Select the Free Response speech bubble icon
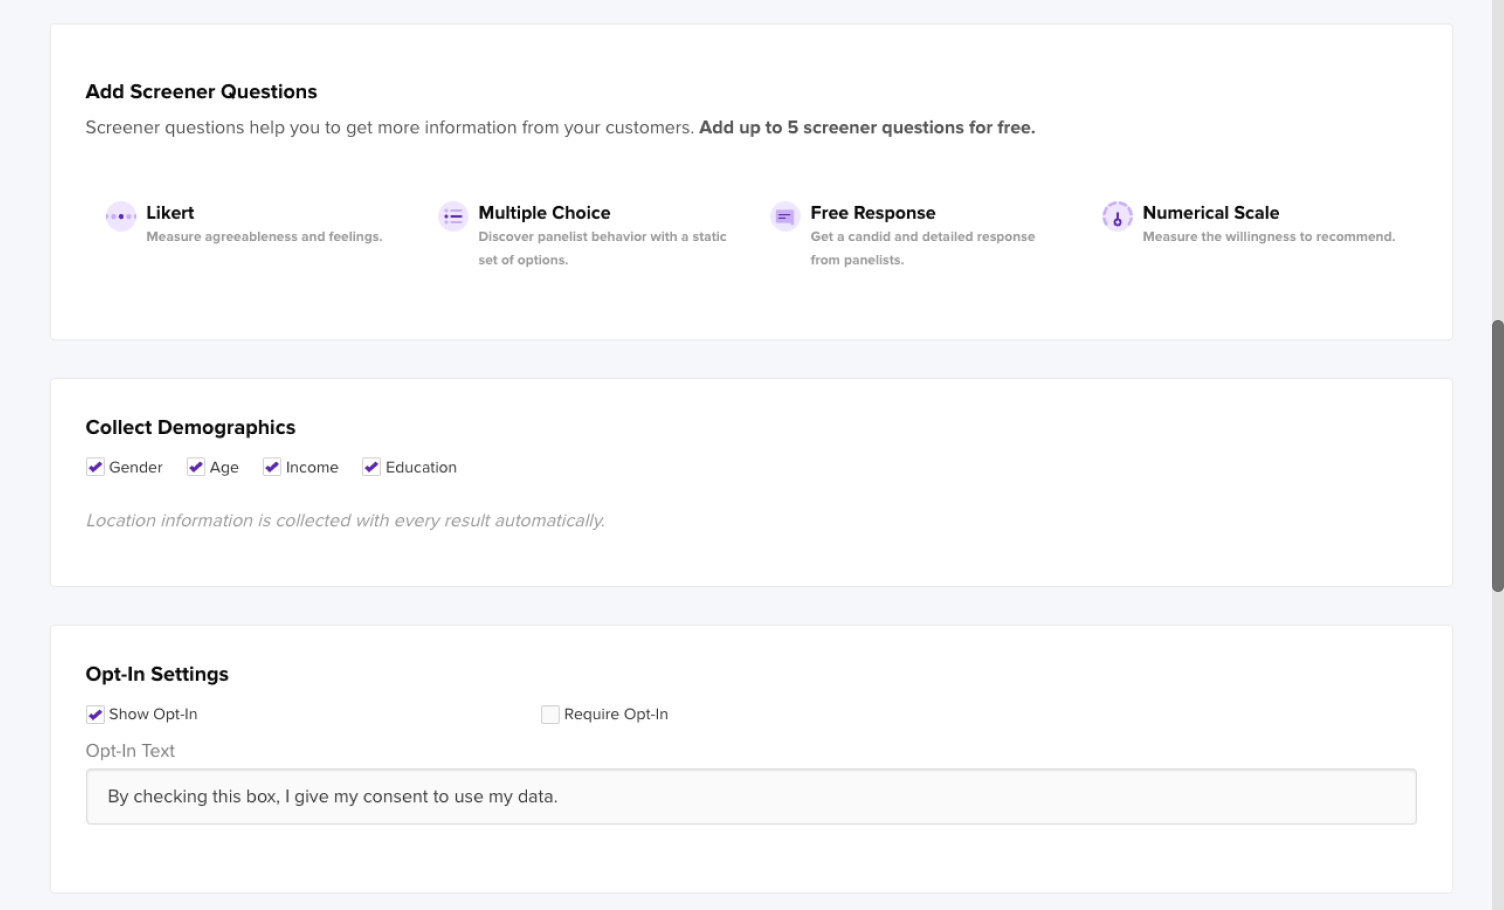1504x910 pixels. (785, 216)
